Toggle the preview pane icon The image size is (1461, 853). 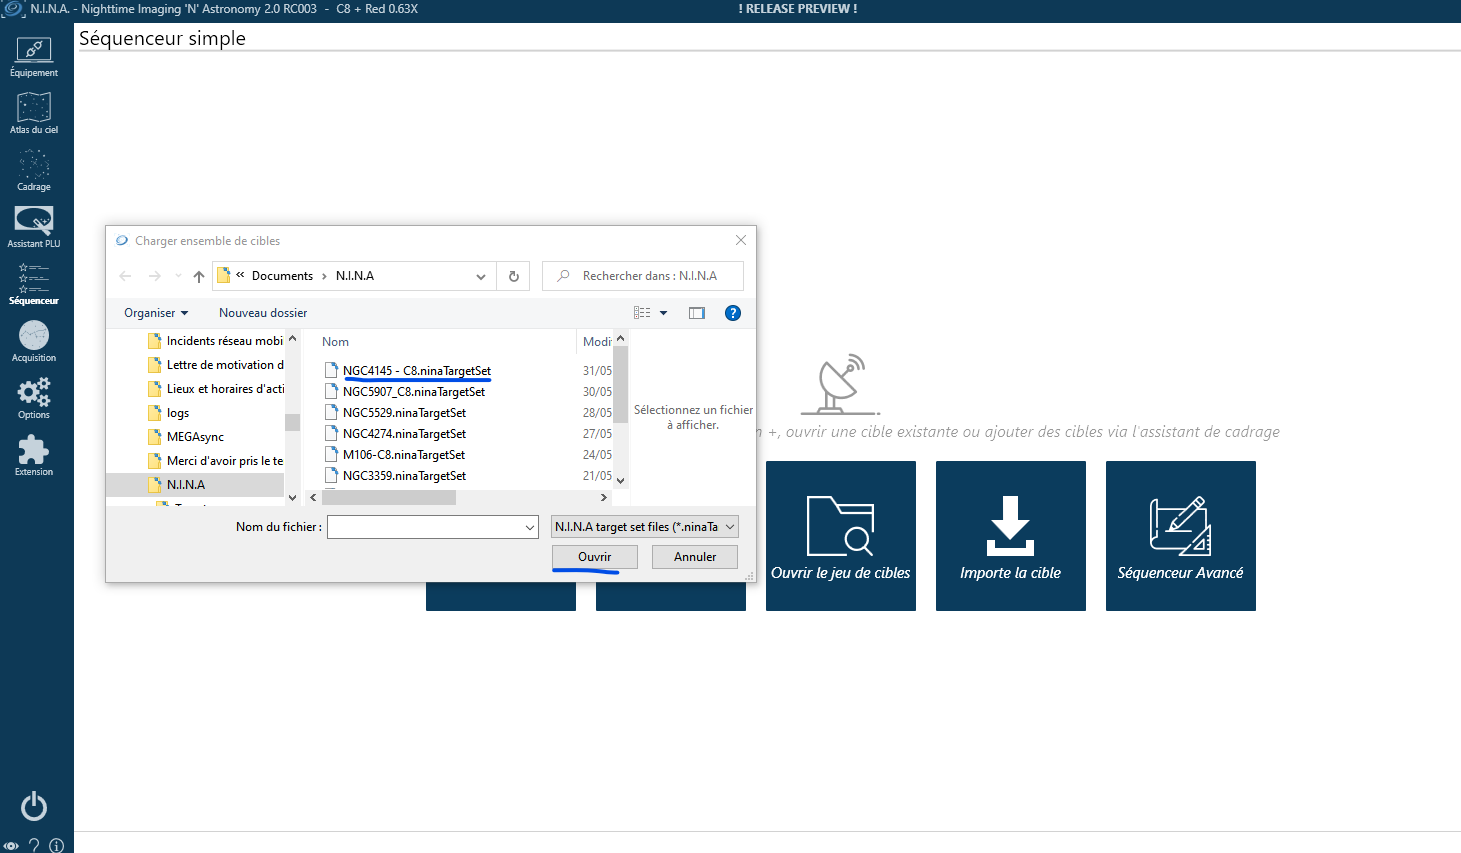coord(697,313)
